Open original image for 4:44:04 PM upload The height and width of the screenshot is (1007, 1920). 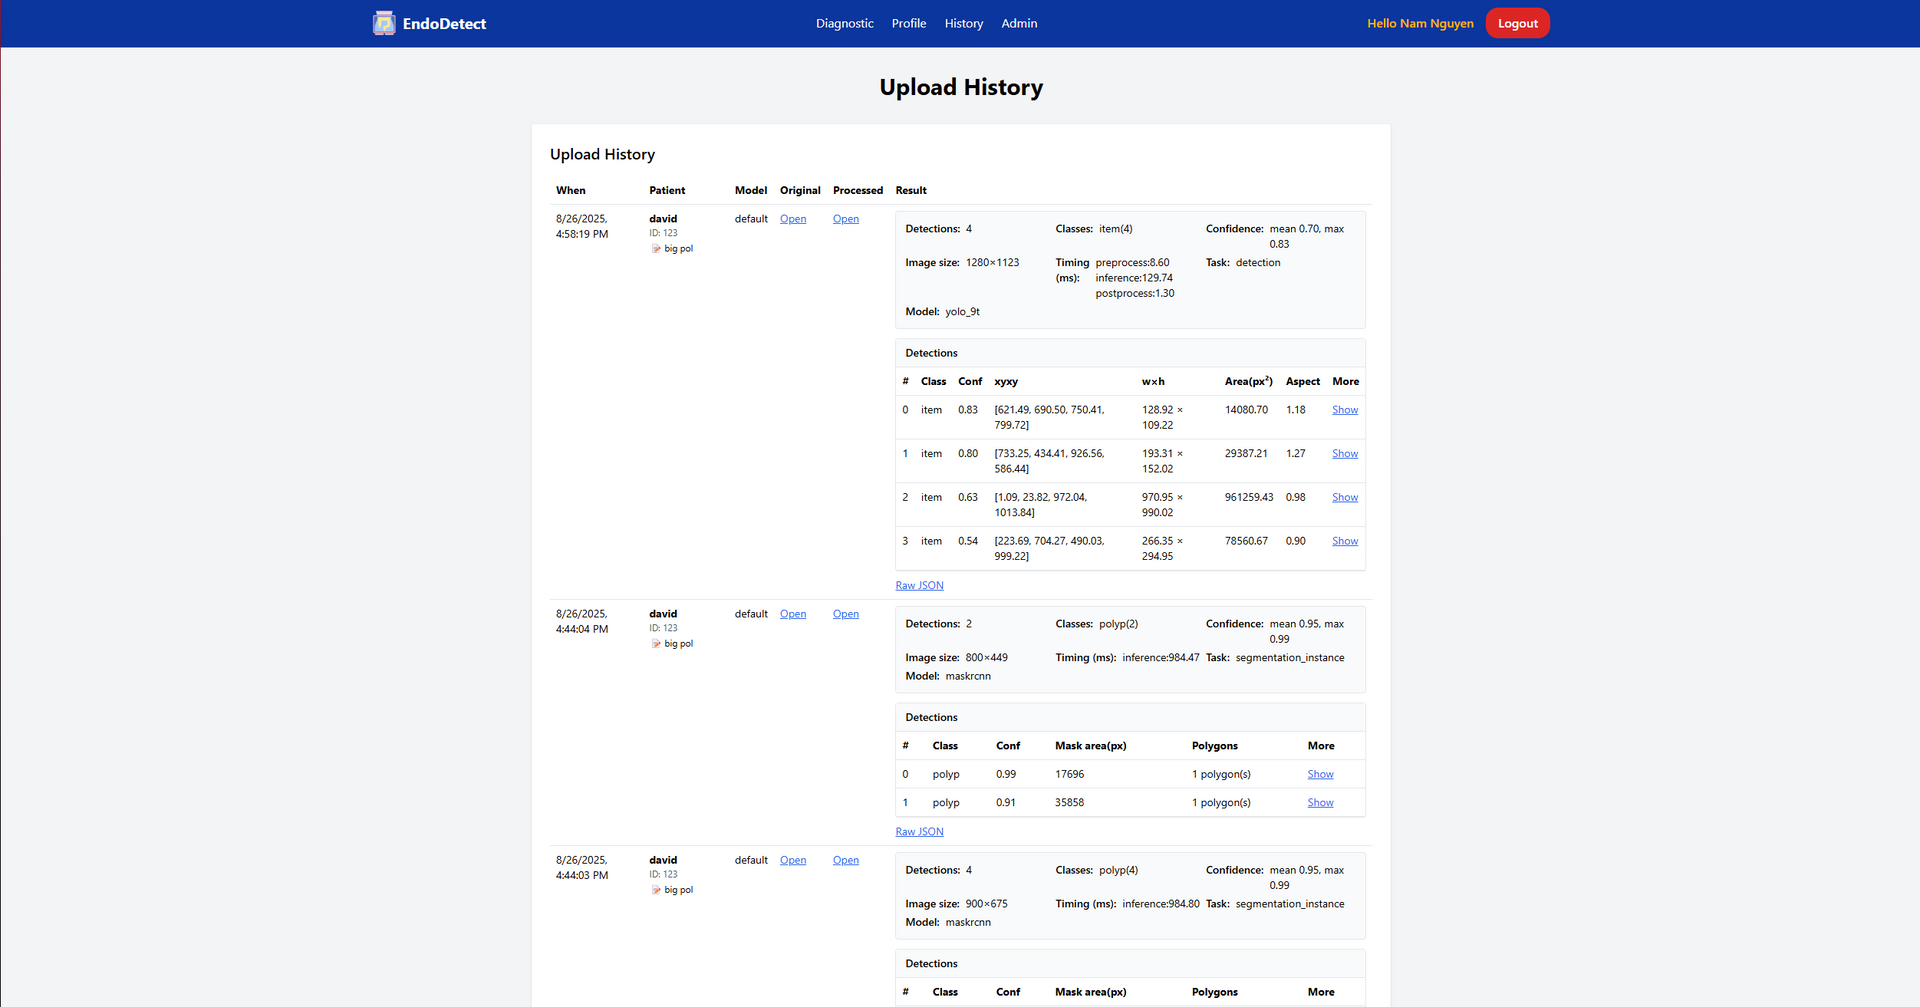[792, 614]
